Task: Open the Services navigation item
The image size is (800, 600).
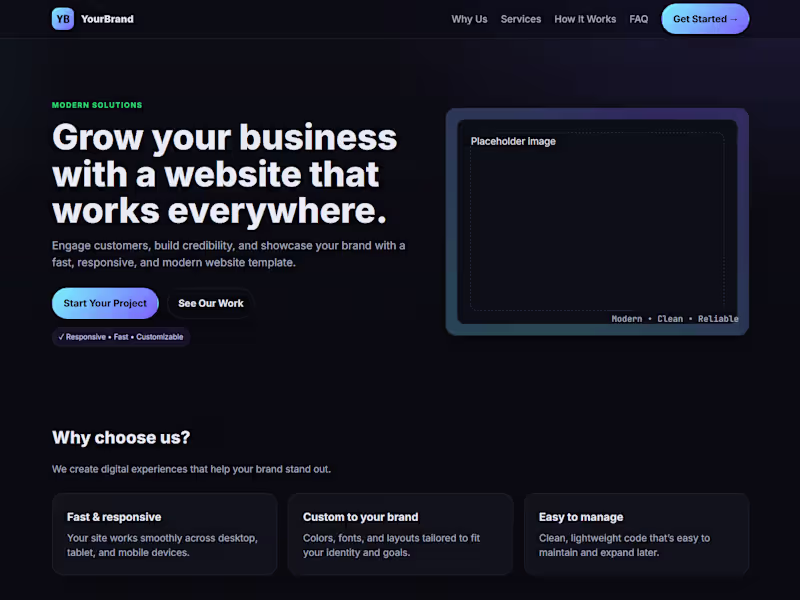Action: (521, 19)
